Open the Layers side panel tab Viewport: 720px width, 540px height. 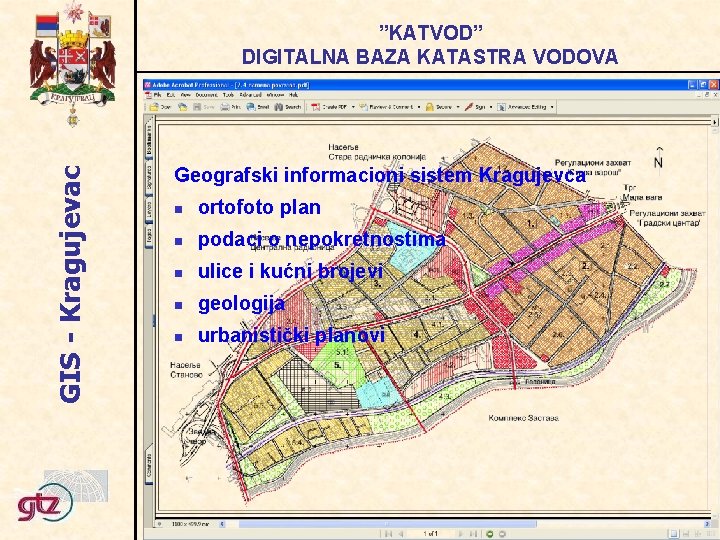click(149, 210)
